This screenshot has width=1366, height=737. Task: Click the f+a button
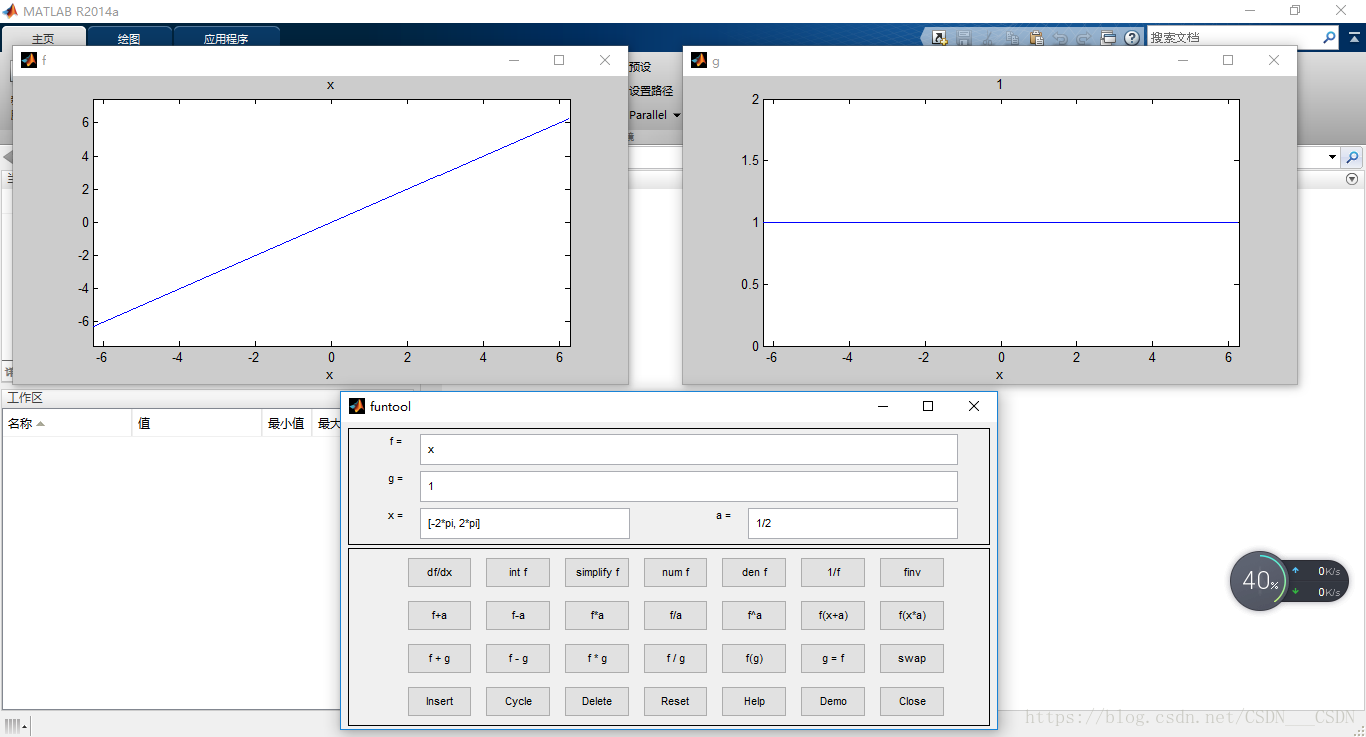click(x=440, y=616)
